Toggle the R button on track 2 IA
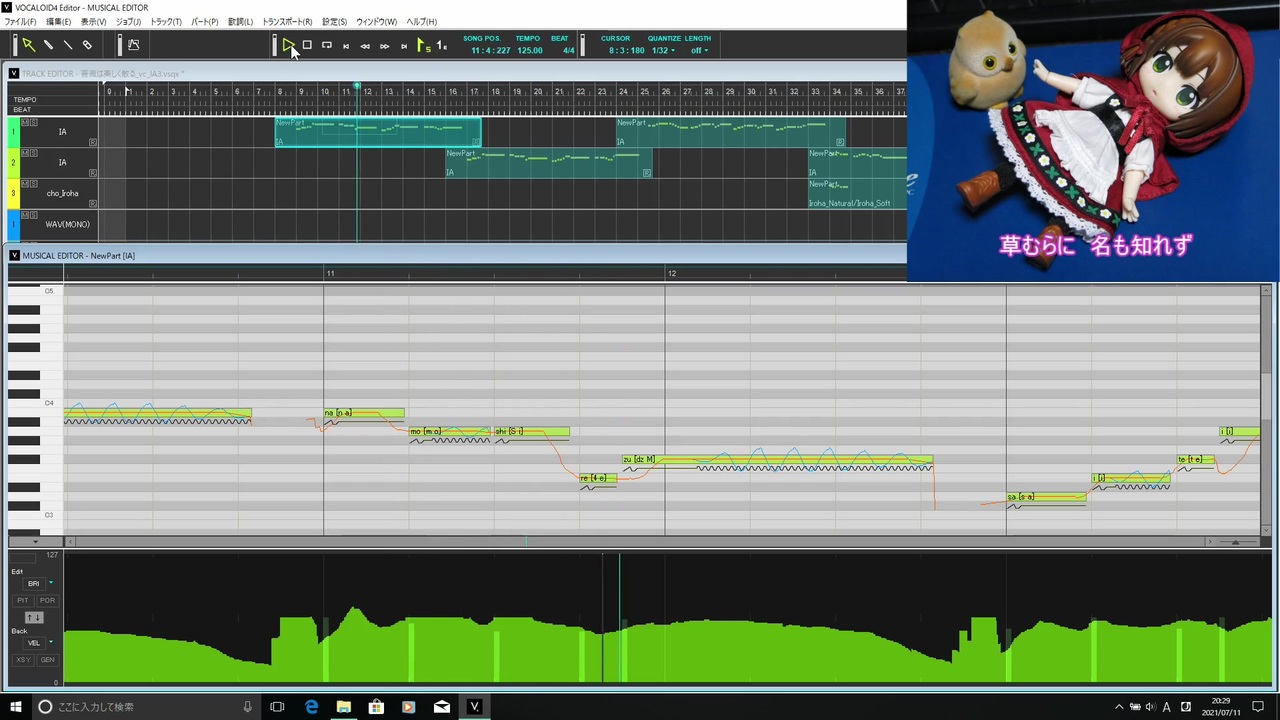This screenshot has width=1280, height=720. pyautogui.click(x=93, y=172)
